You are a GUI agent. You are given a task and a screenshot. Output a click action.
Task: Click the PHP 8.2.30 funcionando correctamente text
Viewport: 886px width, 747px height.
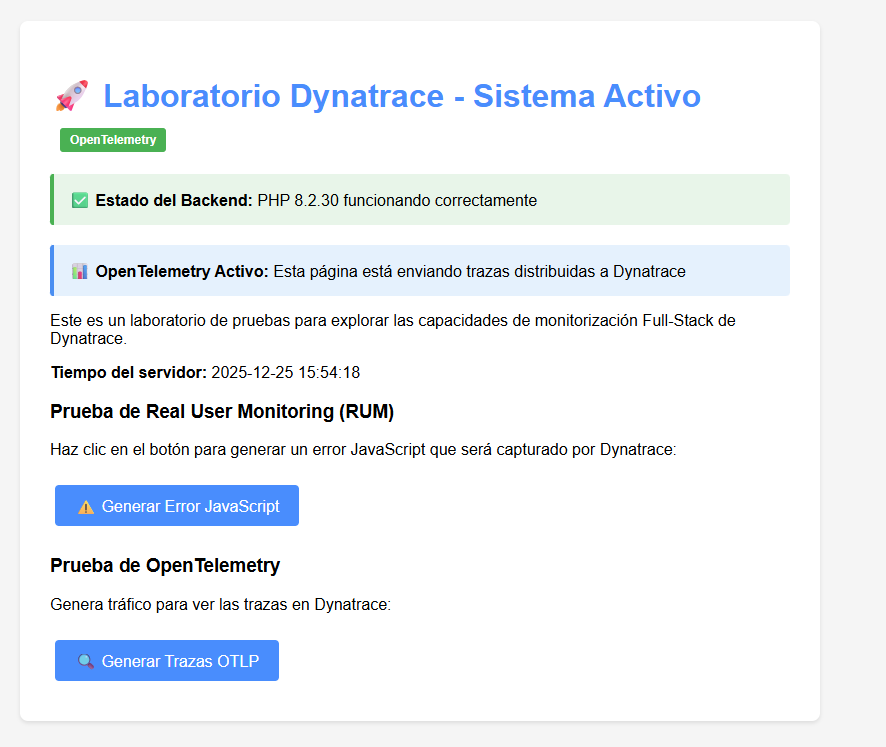point(397,200)
